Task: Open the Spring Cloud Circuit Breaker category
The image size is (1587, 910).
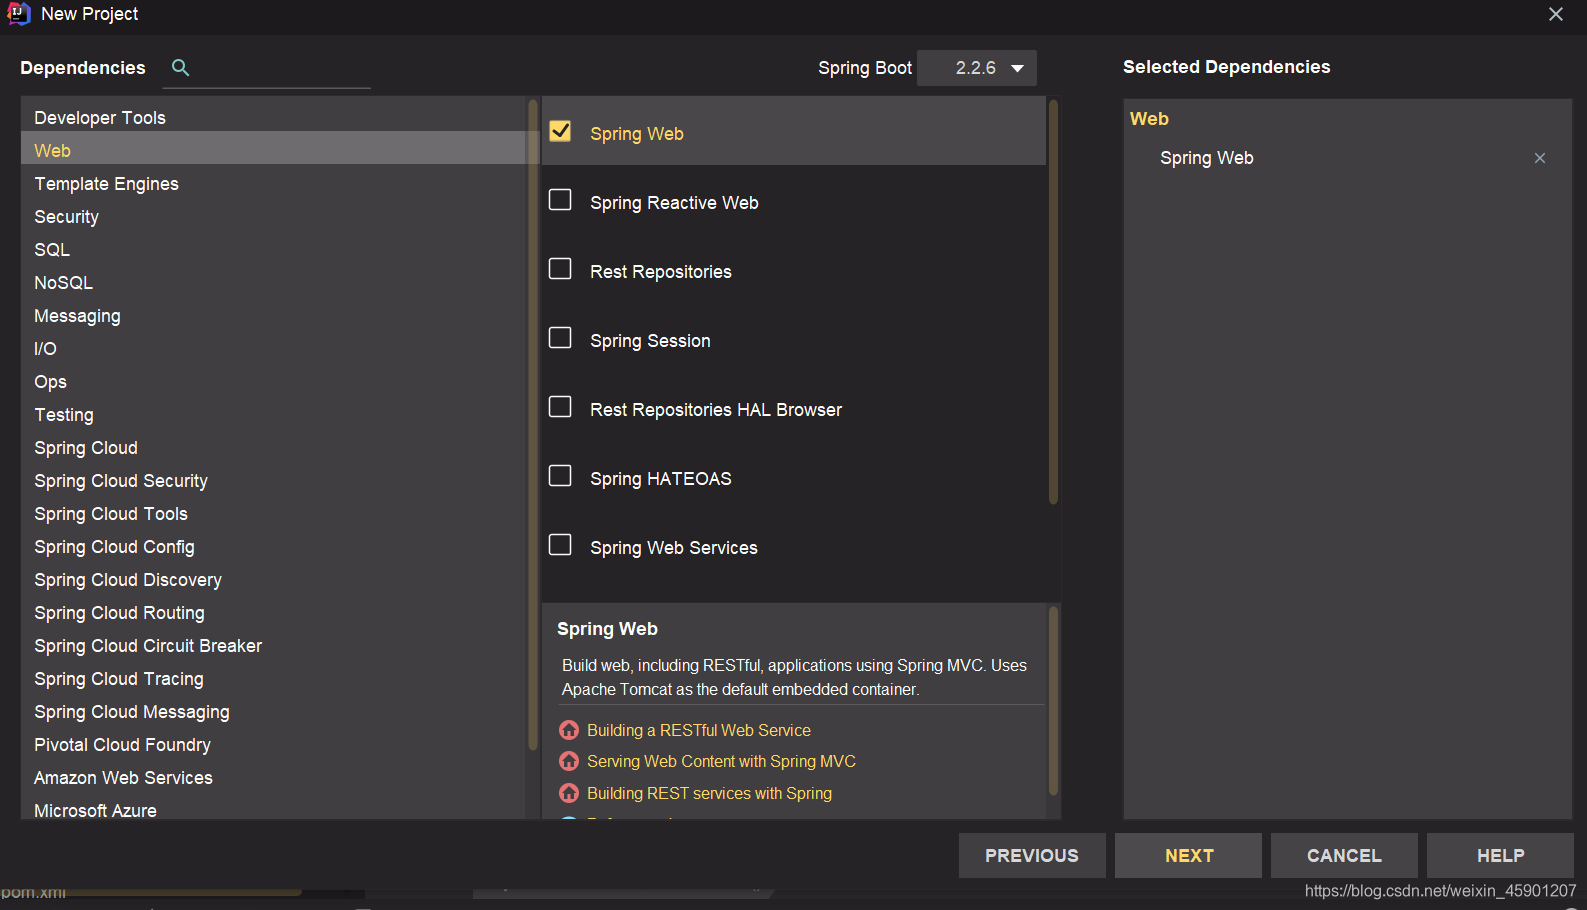Action: 274,646
